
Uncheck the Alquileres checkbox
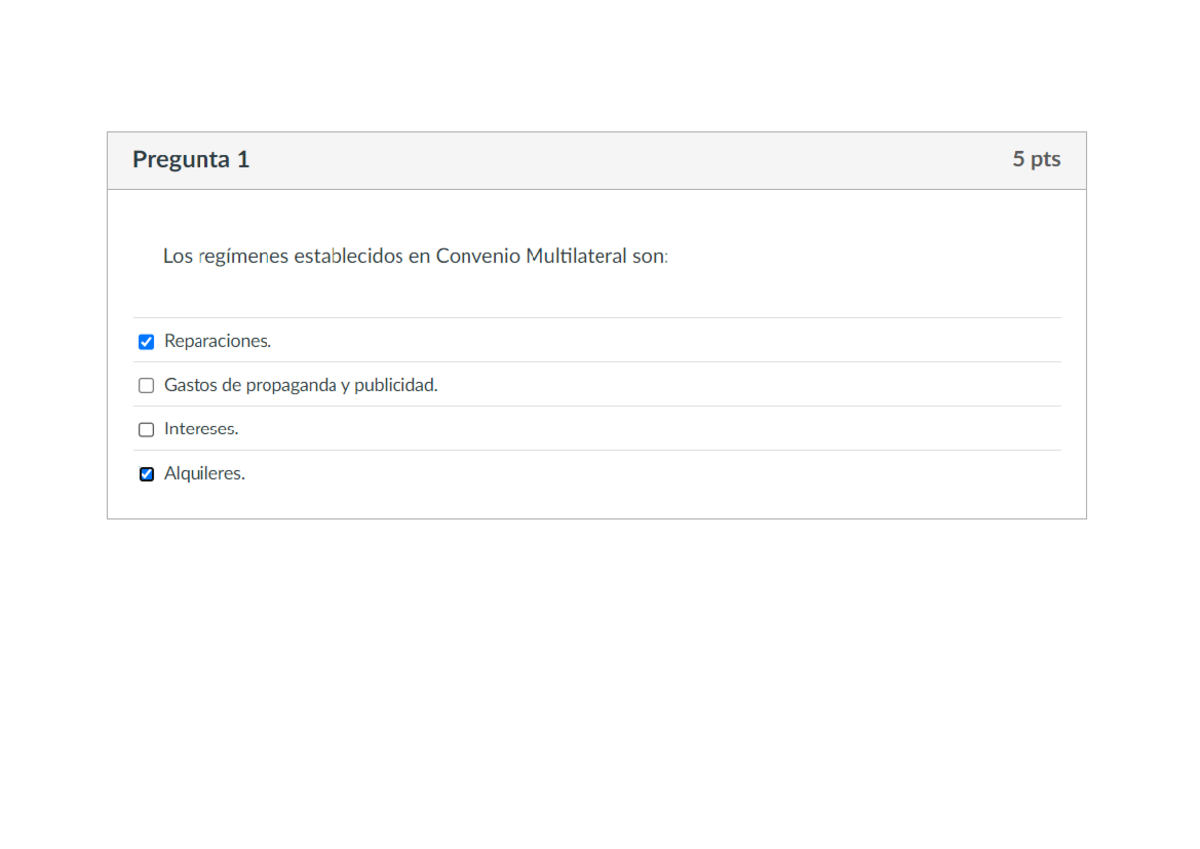click(146, 474)
